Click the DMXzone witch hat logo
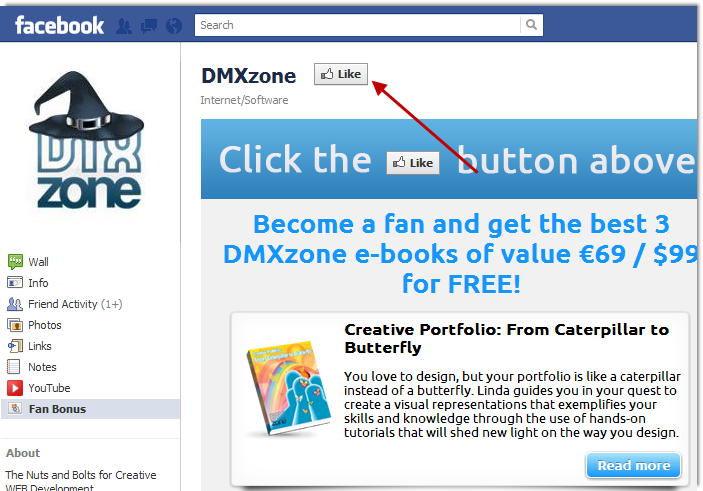 click(87, 140)
